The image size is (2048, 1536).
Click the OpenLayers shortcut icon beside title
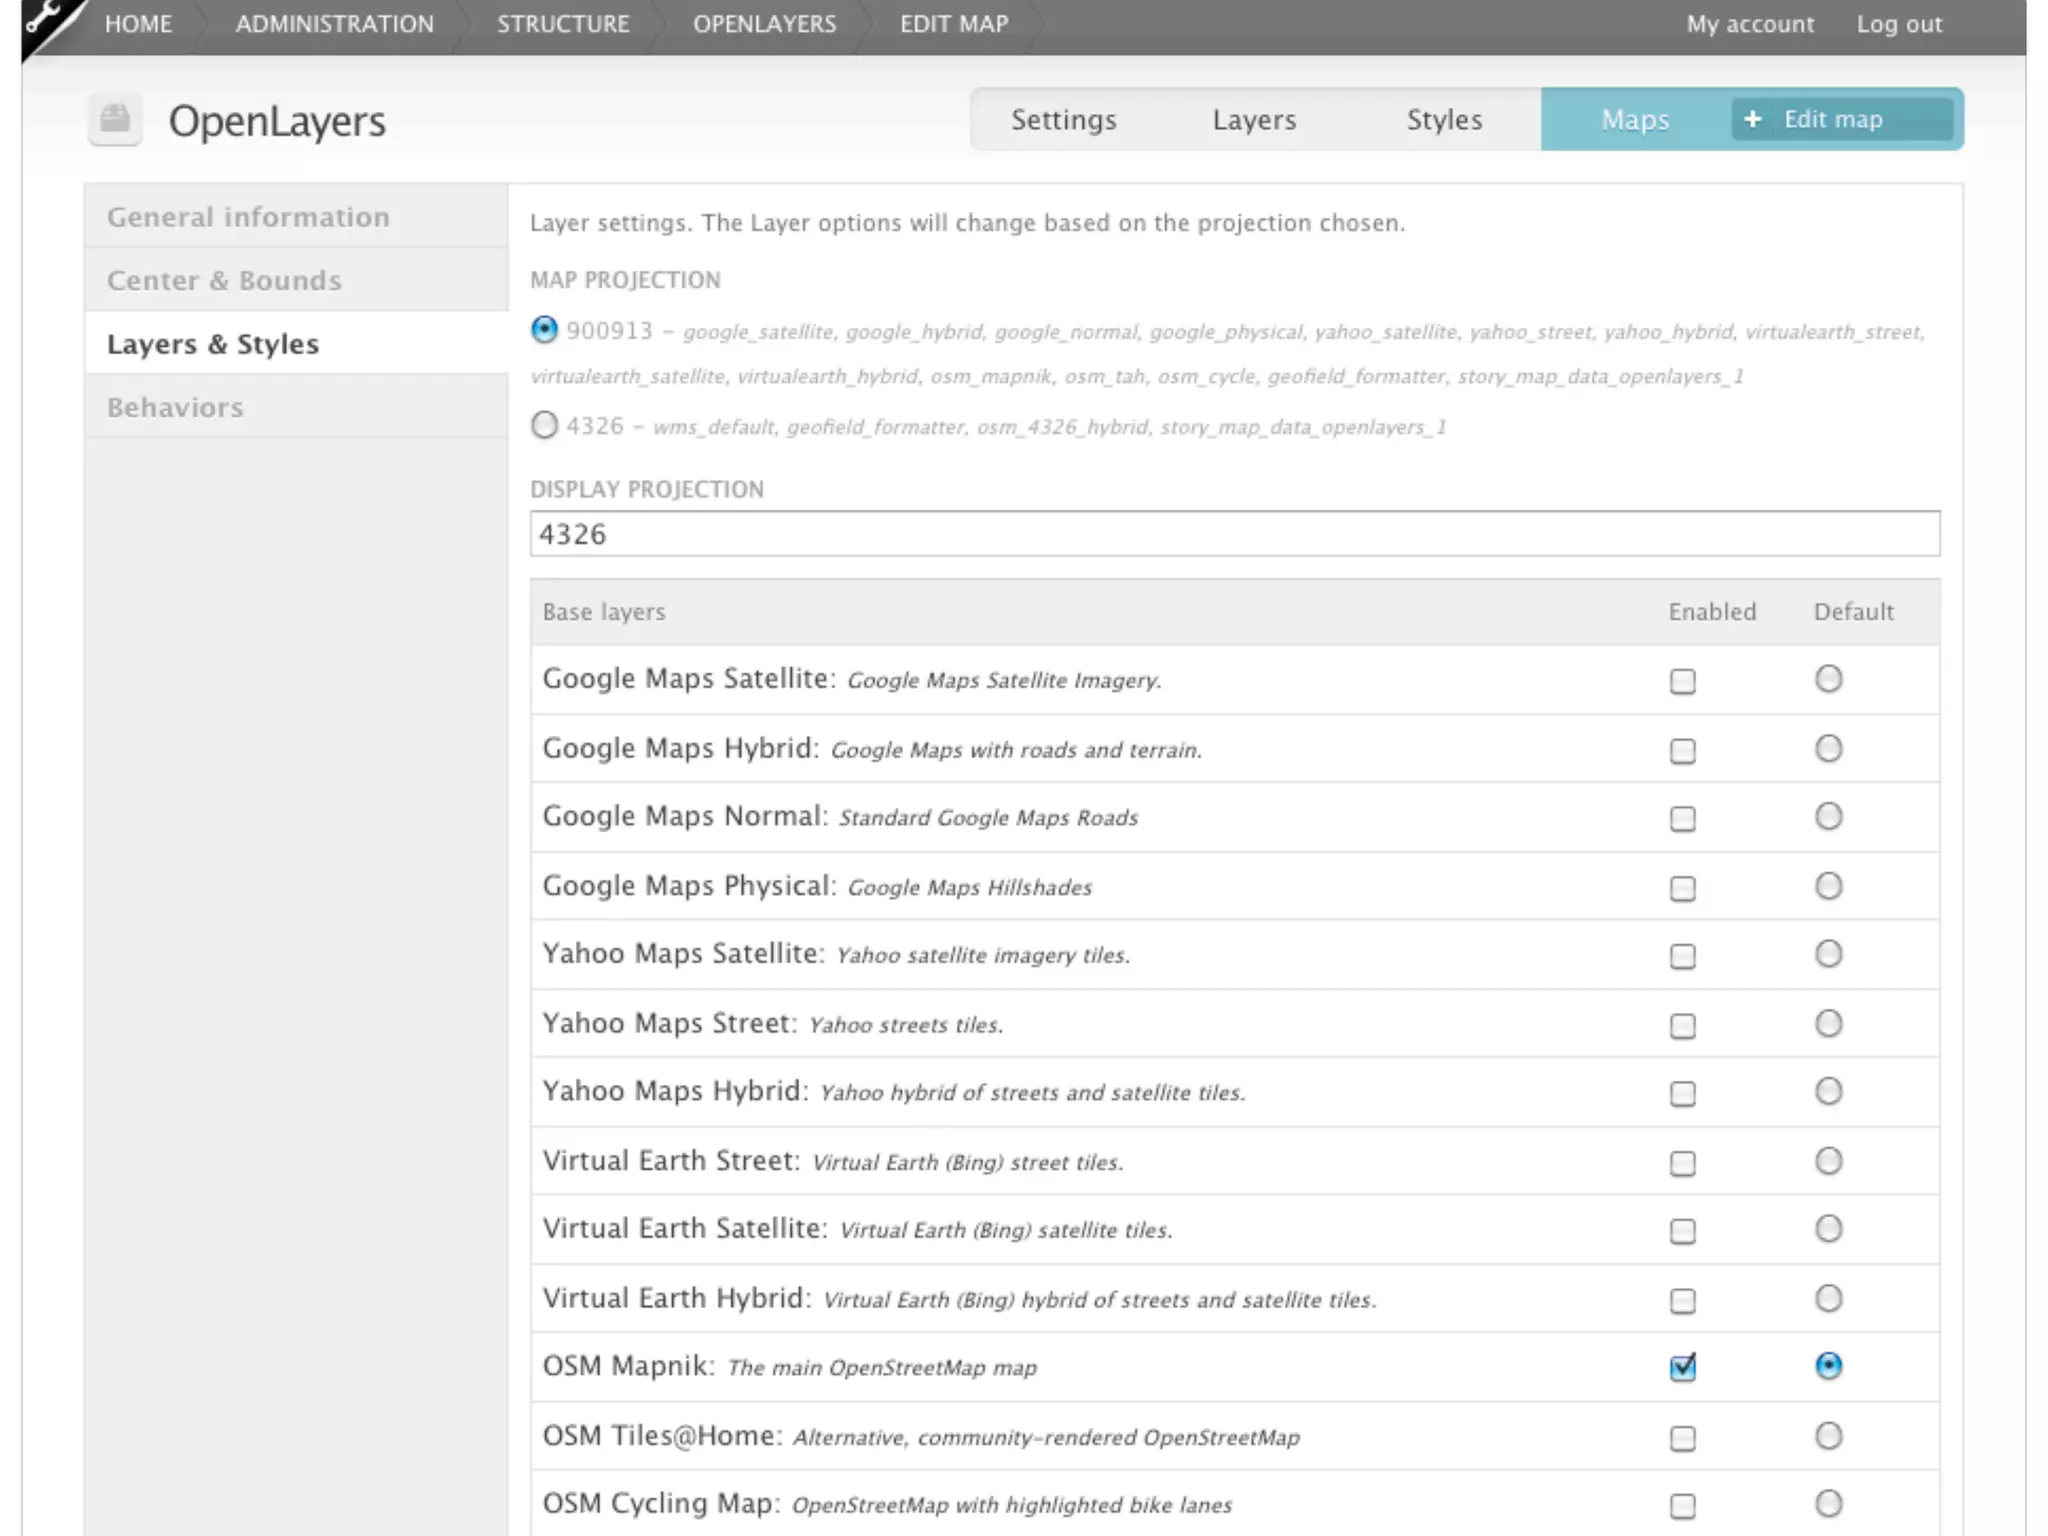[x=115, y=119]
